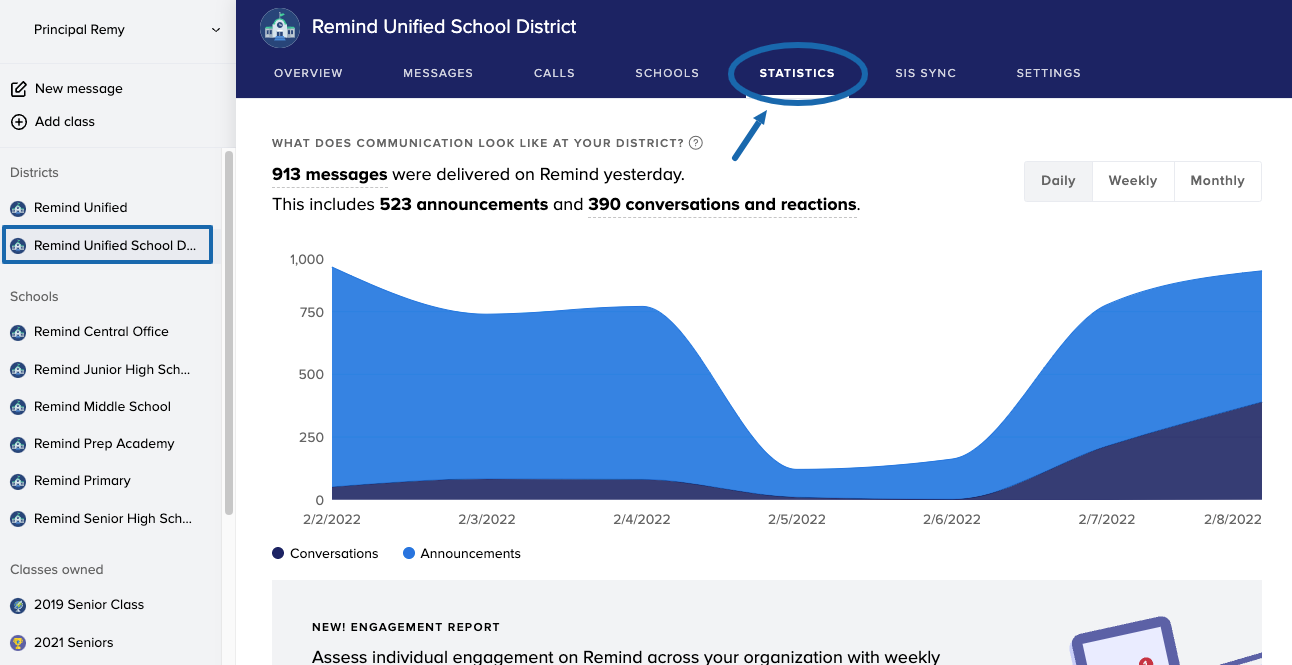Open the conversations and reactions breakdown

722,205
